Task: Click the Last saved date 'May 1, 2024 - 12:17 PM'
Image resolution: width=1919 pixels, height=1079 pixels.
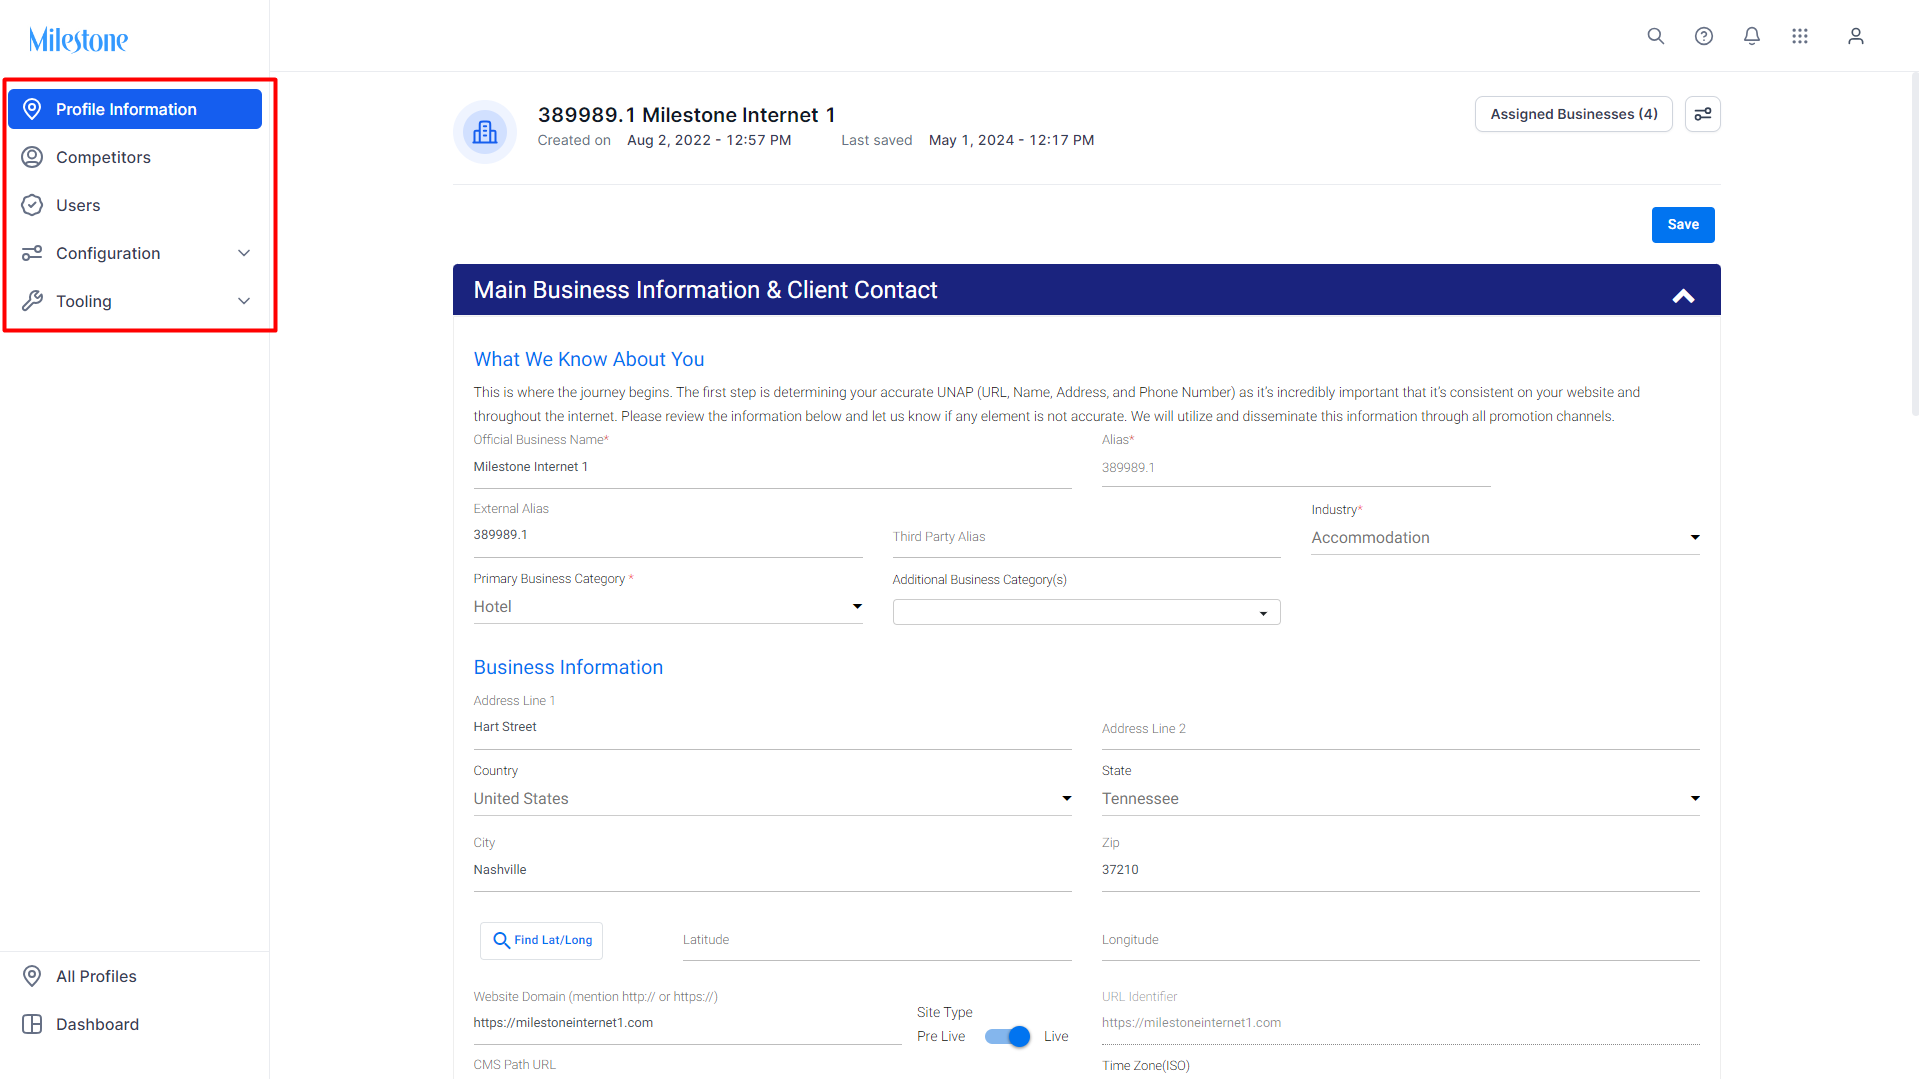Action: pyautogui.click(x=1011, y=141)
